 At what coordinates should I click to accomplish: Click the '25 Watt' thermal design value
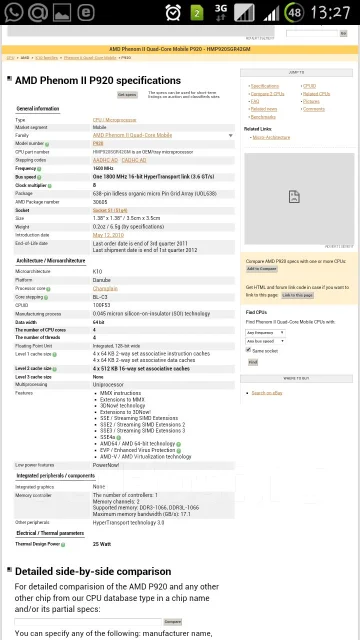102,544
